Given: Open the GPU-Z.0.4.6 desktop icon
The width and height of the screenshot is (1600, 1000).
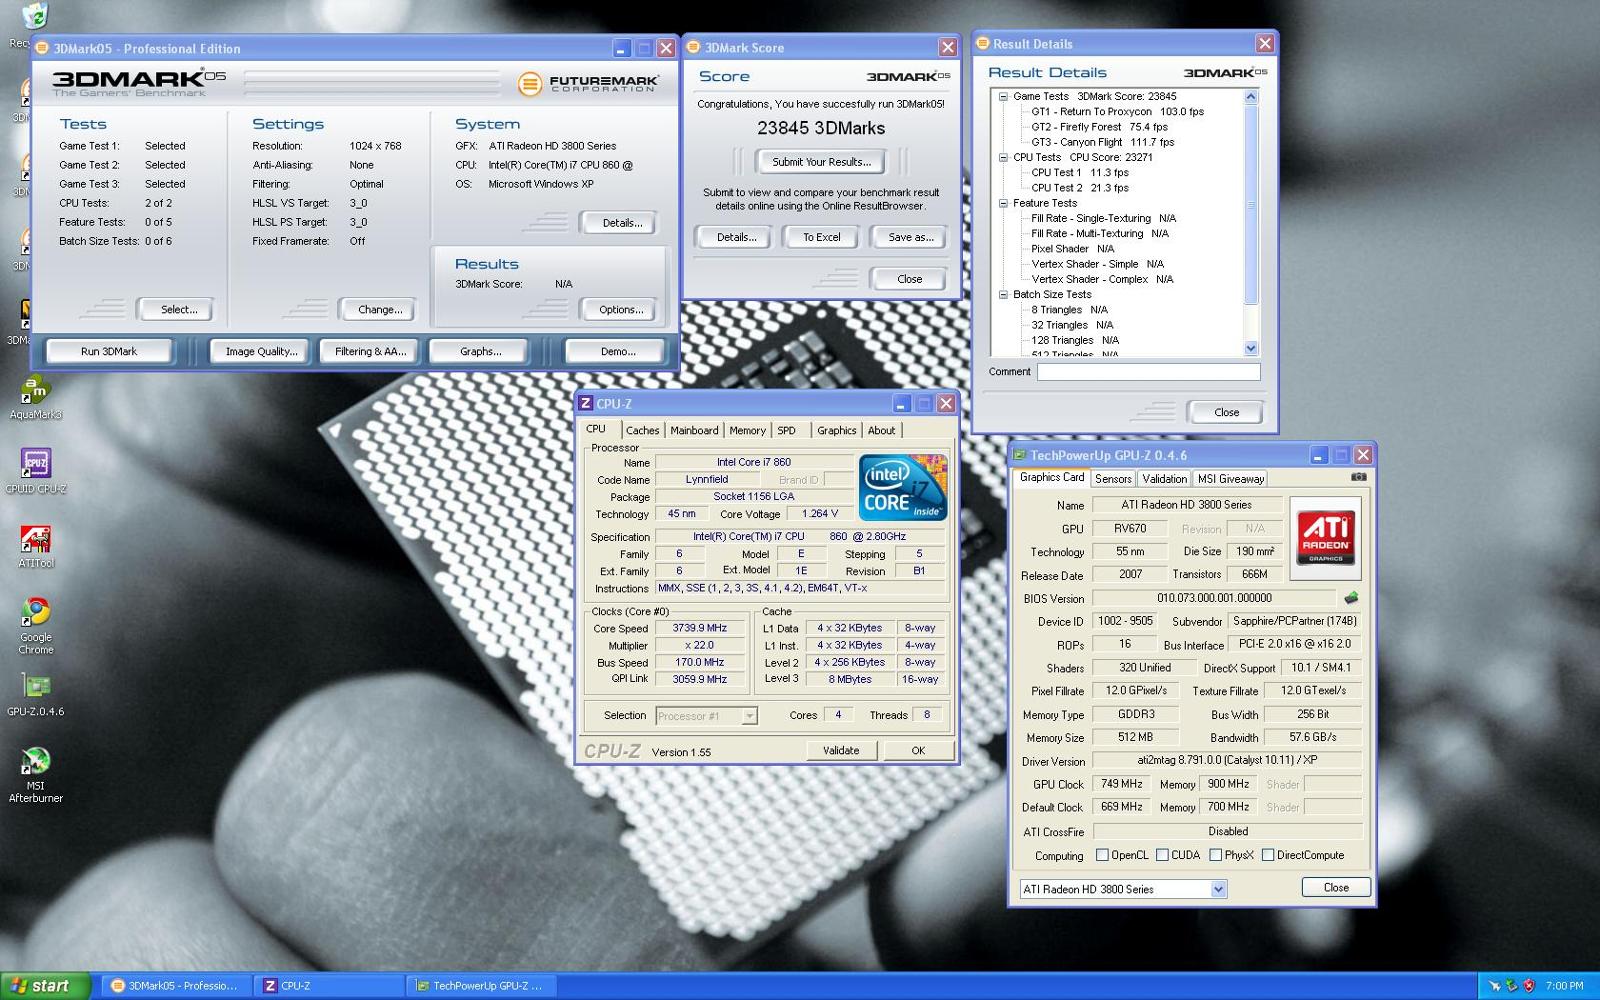Looking at the screenshot, I should pos(35,695).
